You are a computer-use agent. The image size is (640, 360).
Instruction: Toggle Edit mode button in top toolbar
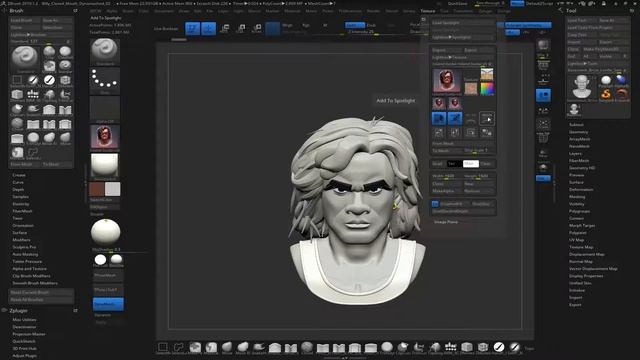pos(193,29)
